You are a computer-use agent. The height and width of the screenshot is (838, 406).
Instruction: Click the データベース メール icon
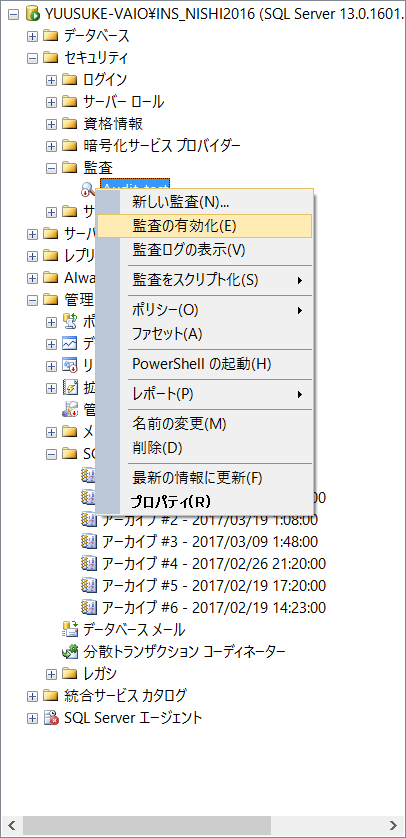coord(70,629)
